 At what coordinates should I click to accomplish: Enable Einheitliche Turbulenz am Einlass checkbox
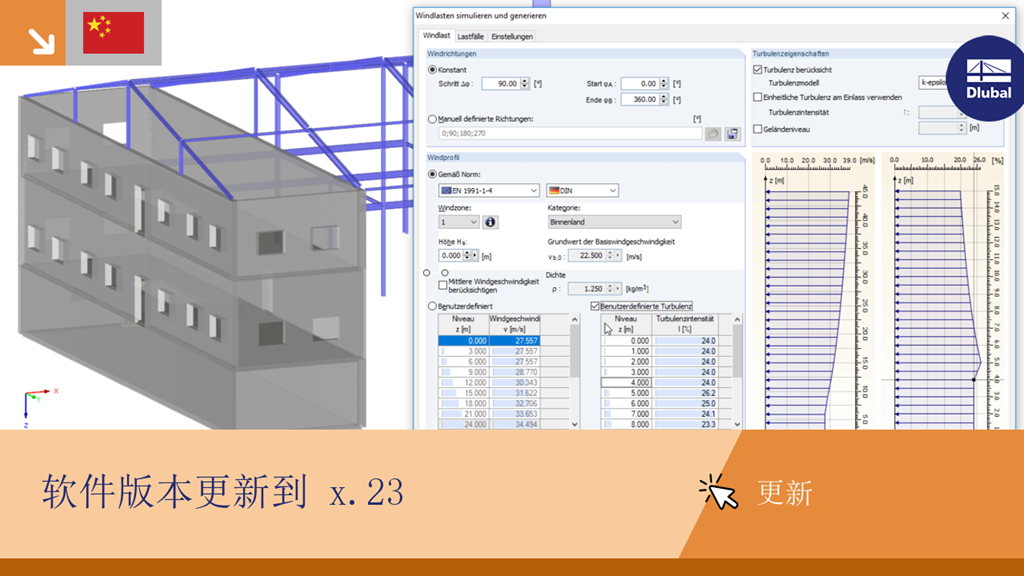(x=758, y=97)
